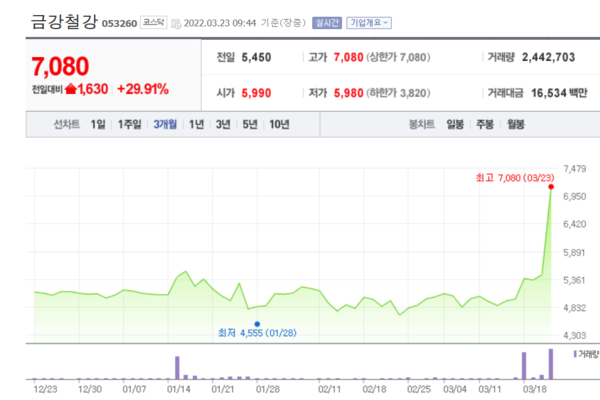Viewport: 600px width, 400px height.
Task: Click the blue 최저 marker dot on chart
Action: pyautogui.click(x=257, y=324)
